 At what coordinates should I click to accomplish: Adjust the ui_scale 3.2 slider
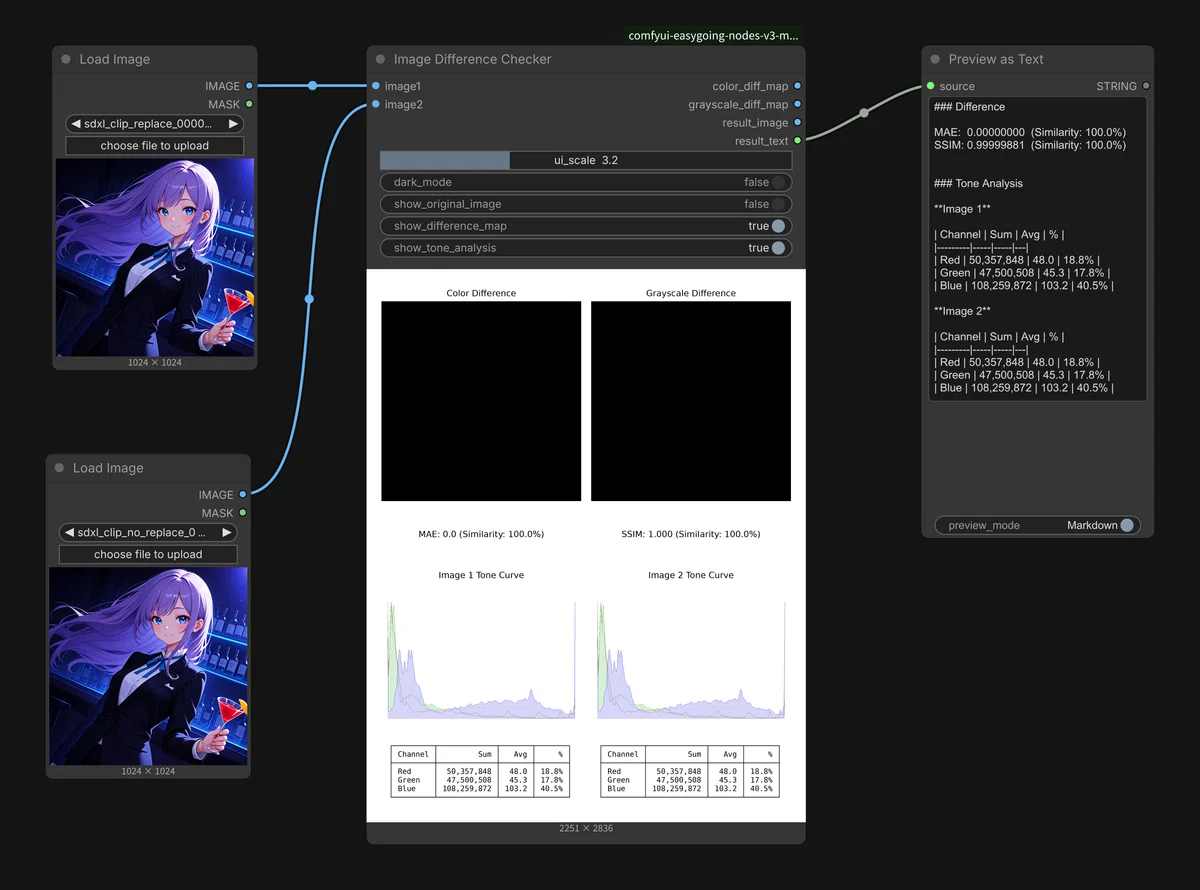pos(586,160)
